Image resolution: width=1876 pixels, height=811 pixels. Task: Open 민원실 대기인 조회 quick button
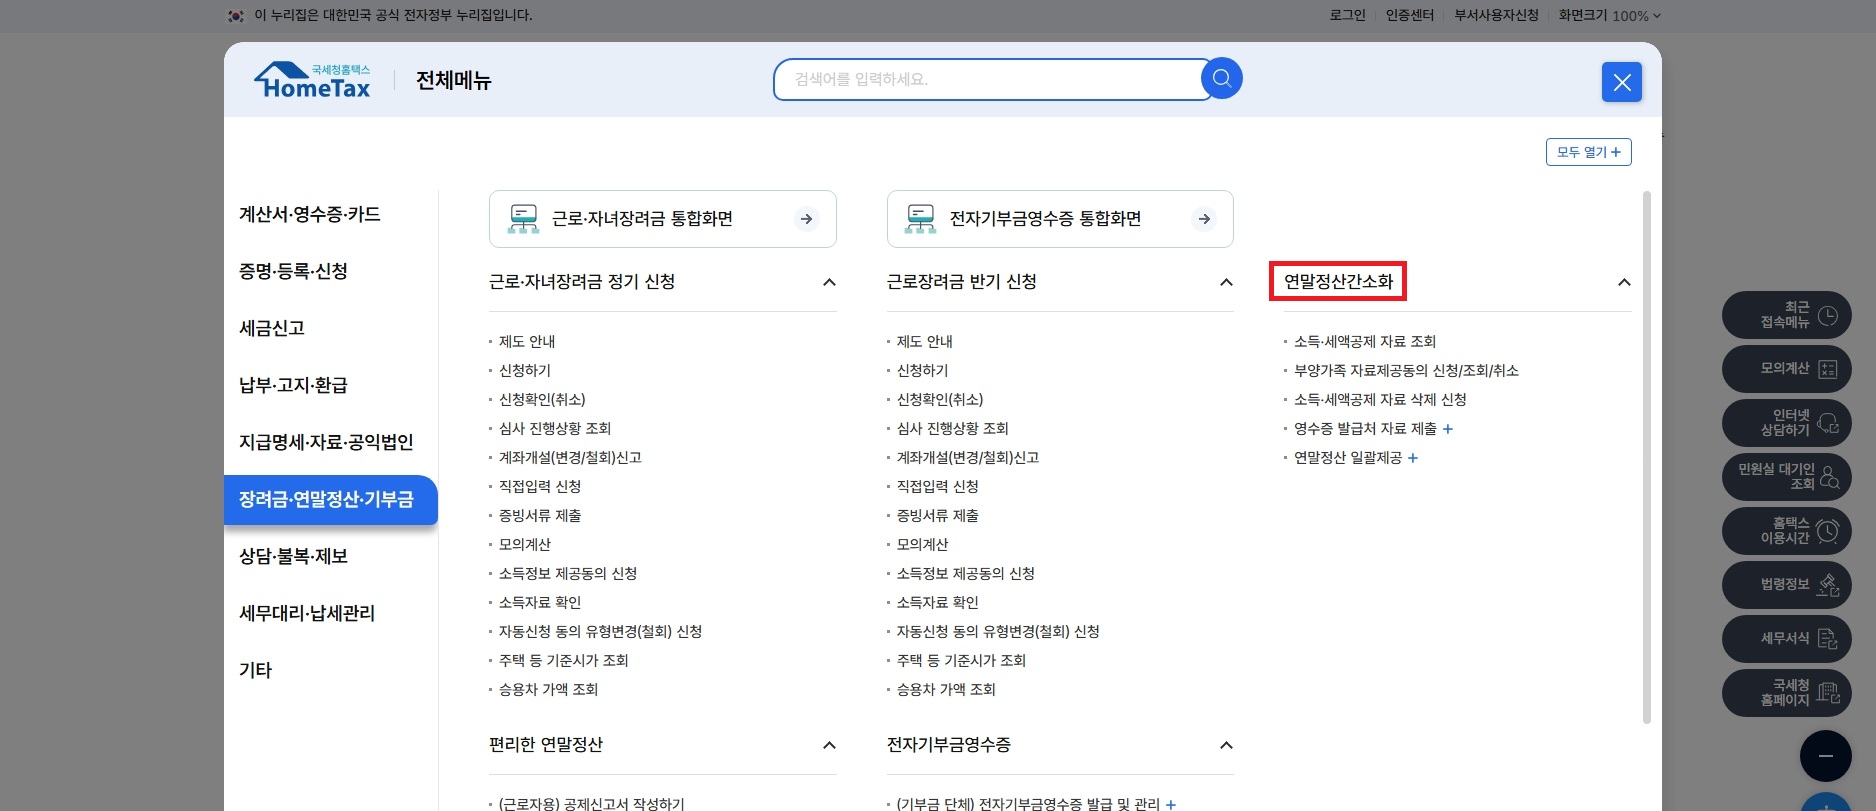[x=1786, y=477]
